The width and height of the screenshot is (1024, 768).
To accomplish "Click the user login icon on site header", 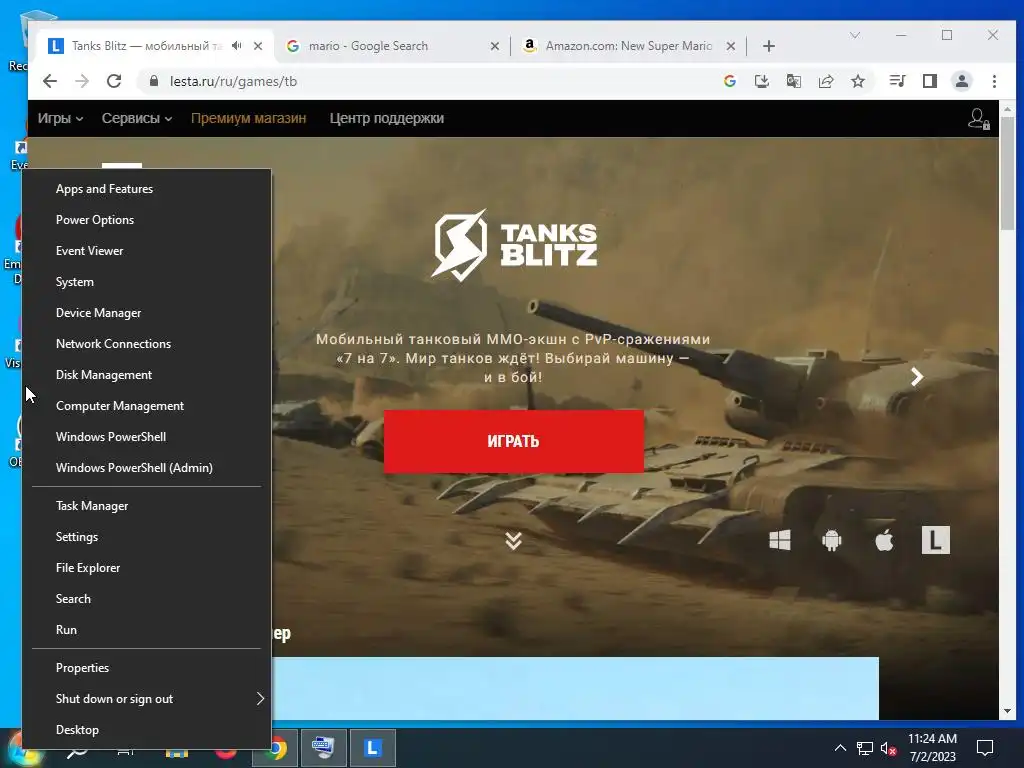I will 978,119.
